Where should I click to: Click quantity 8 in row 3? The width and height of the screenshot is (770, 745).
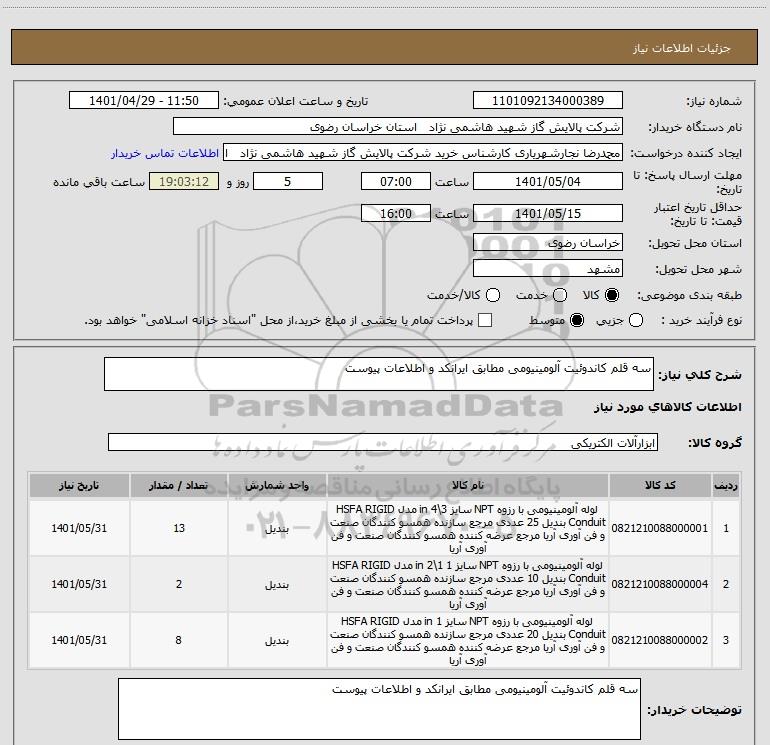179,640
